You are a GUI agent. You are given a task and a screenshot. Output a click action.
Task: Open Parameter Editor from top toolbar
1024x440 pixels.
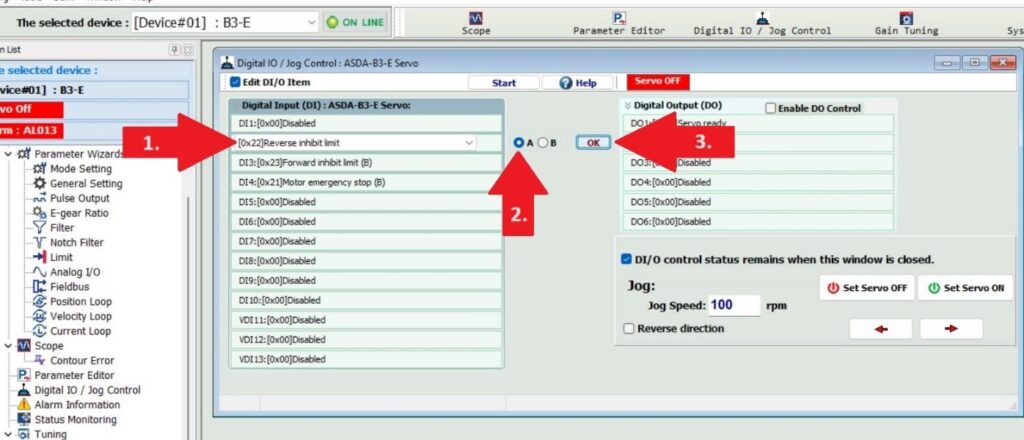tap(619, 23)
